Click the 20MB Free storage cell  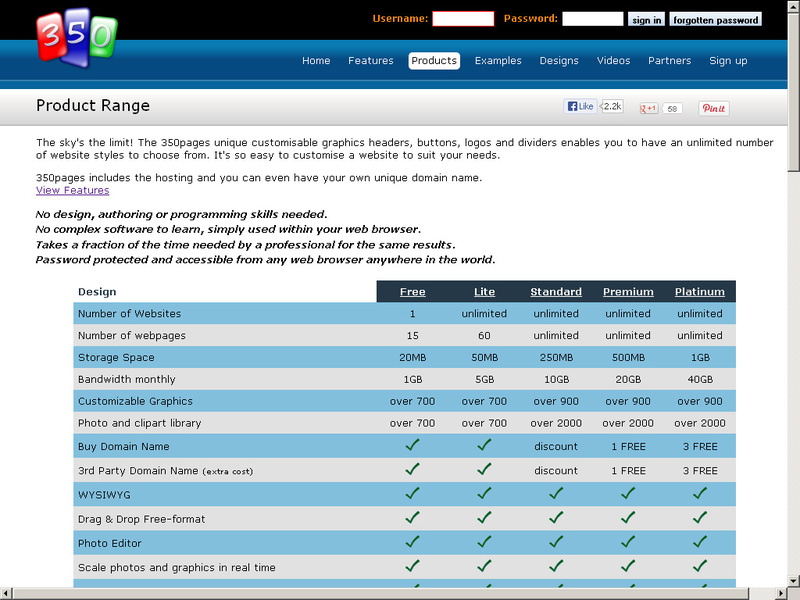pyautogui.click(x=412, y=358)
